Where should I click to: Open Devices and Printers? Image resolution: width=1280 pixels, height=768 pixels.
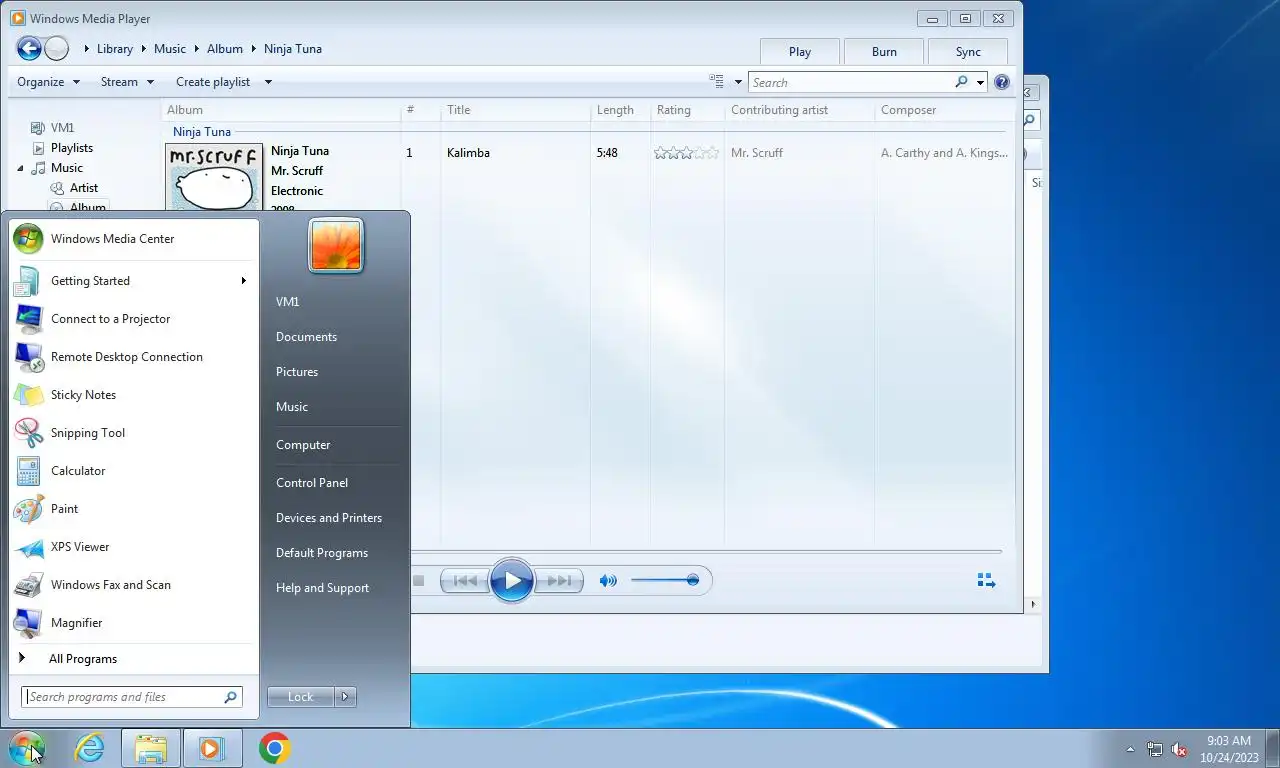click(329, 518)
